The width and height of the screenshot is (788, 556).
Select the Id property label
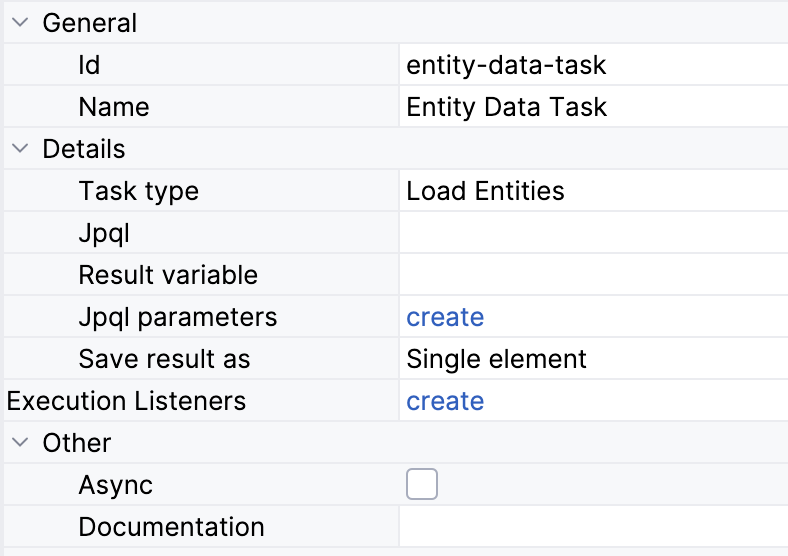point(89,65)
